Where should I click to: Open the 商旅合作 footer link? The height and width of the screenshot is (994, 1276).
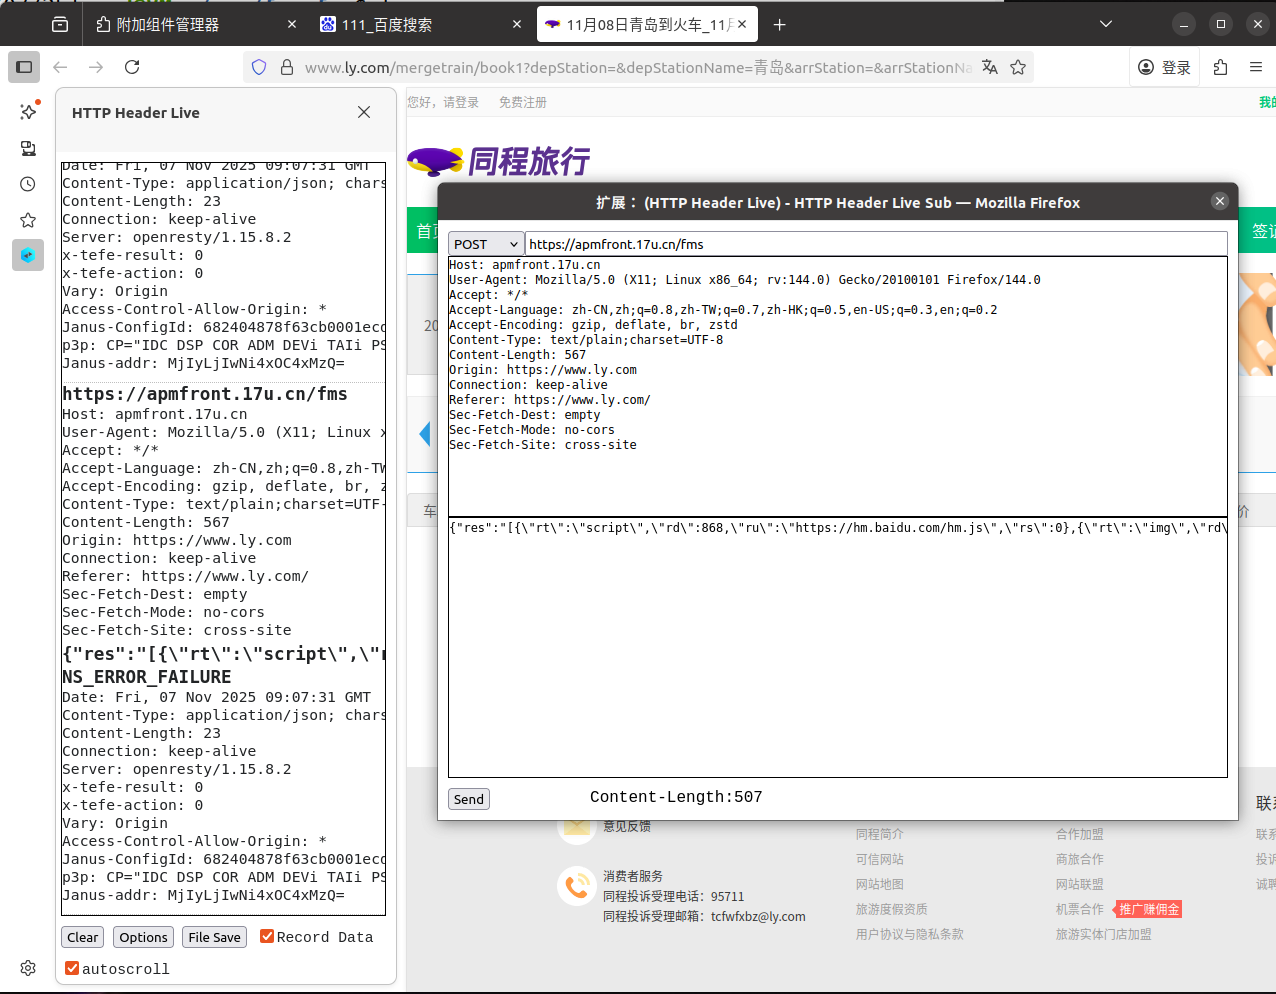[1080, 859]
